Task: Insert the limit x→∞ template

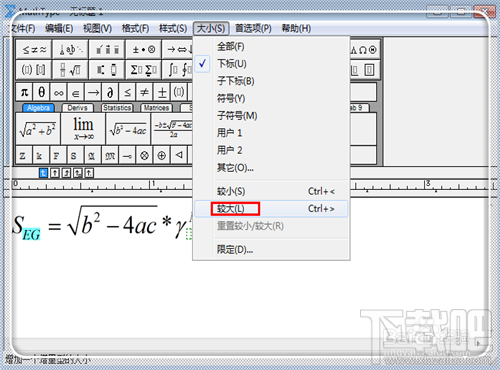Action: click(83, 129)
